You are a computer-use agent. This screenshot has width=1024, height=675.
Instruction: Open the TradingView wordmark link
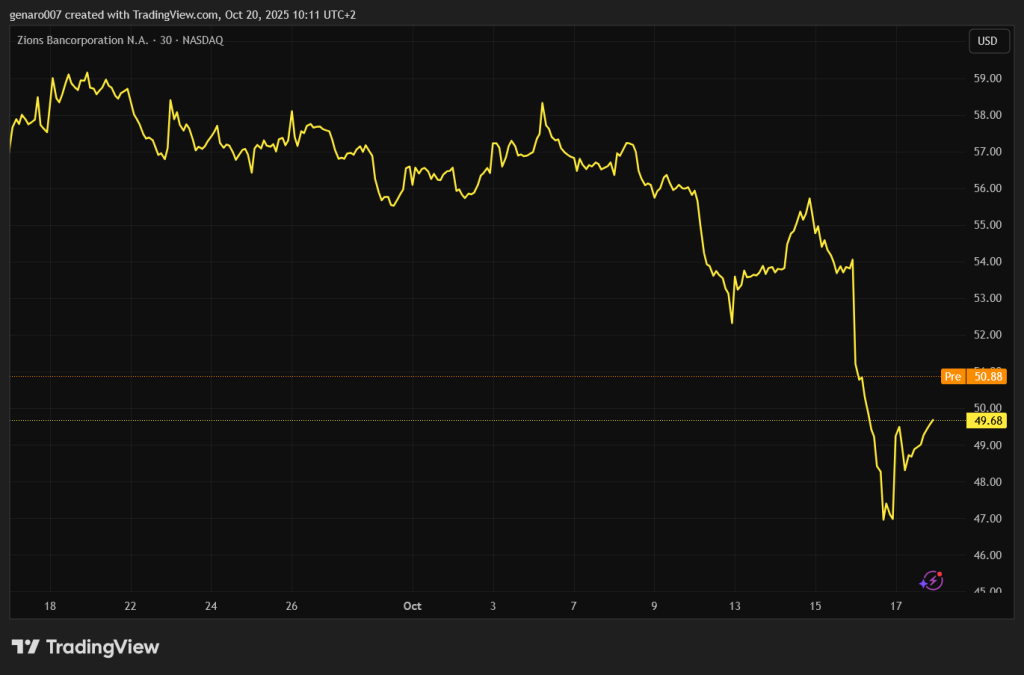click(100, 647)
